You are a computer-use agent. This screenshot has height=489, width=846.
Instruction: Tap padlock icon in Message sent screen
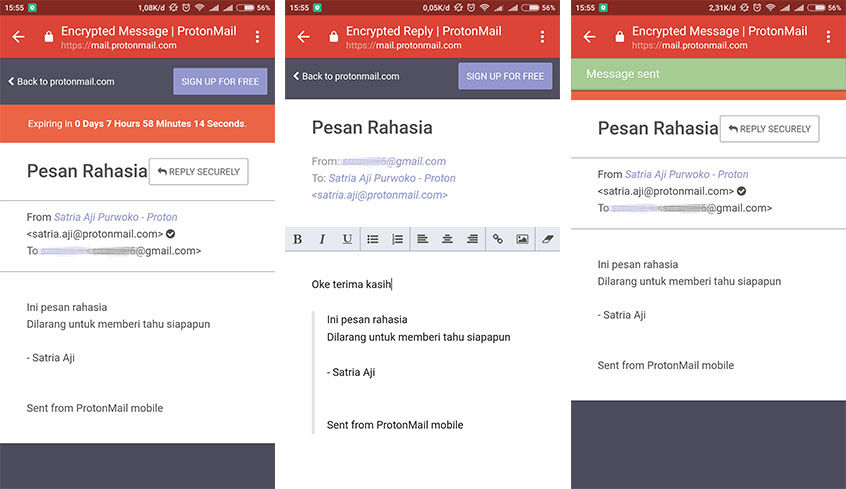[x=619, y=37]
